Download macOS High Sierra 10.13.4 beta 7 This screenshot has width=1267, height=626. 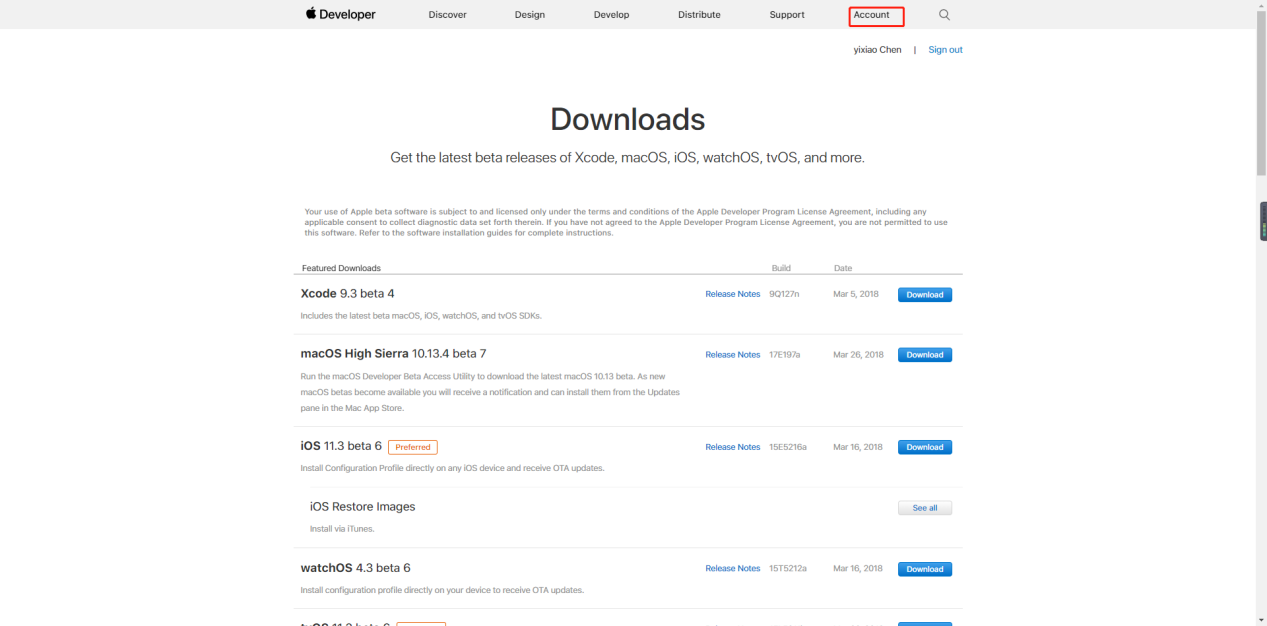925,355
